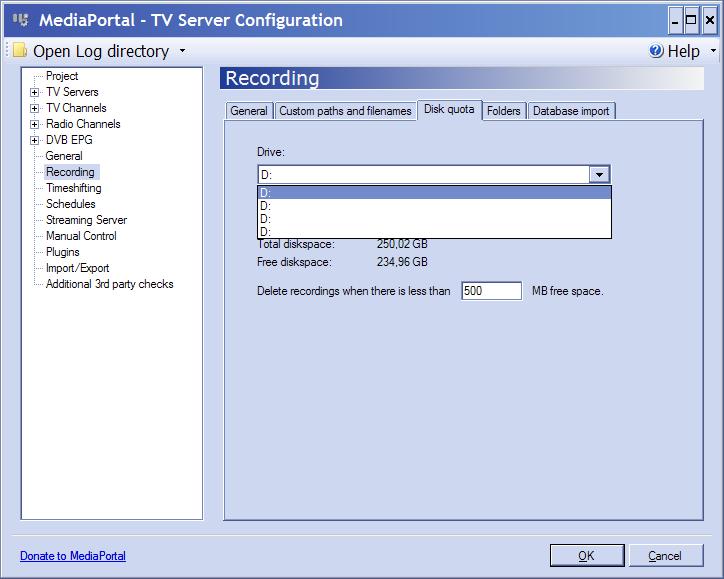The width and height of the screenshot is (724, 579).
Task: Expand the Radio Channels tree node
Action: [x=34, y=125]
